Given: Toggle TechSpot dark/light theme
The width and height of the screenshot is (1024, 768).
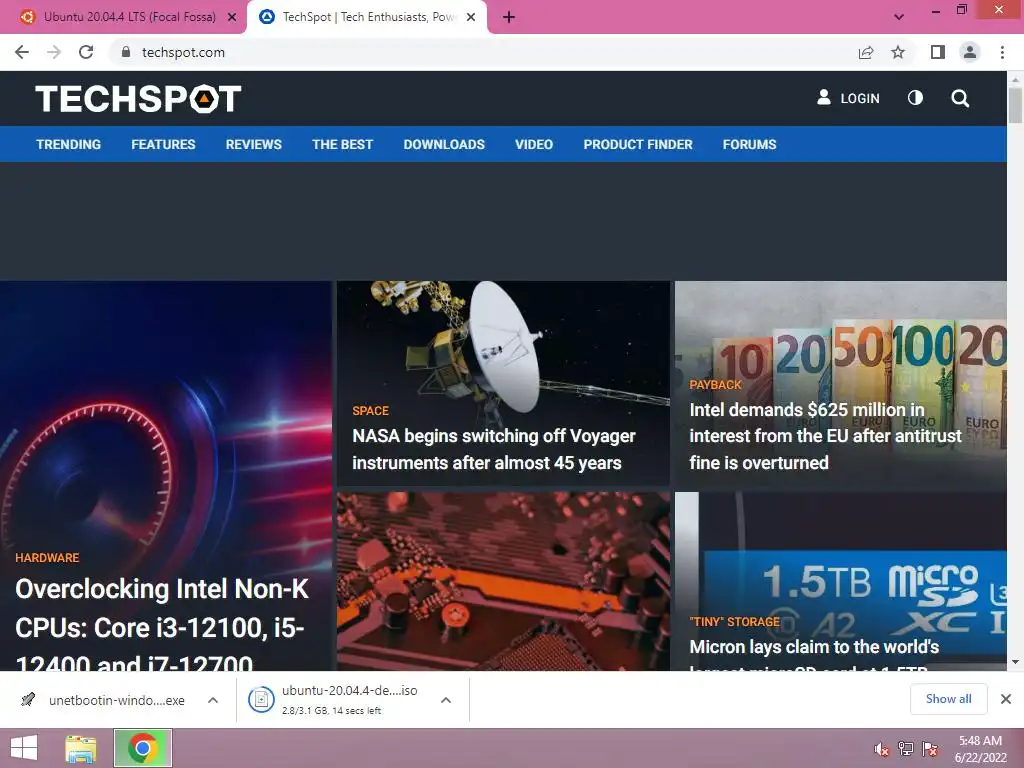Looking at the screenshot, I should coord(916,98).
